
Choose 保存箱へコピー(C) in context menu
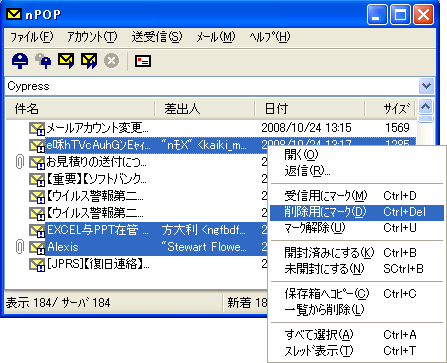[357, 294]
